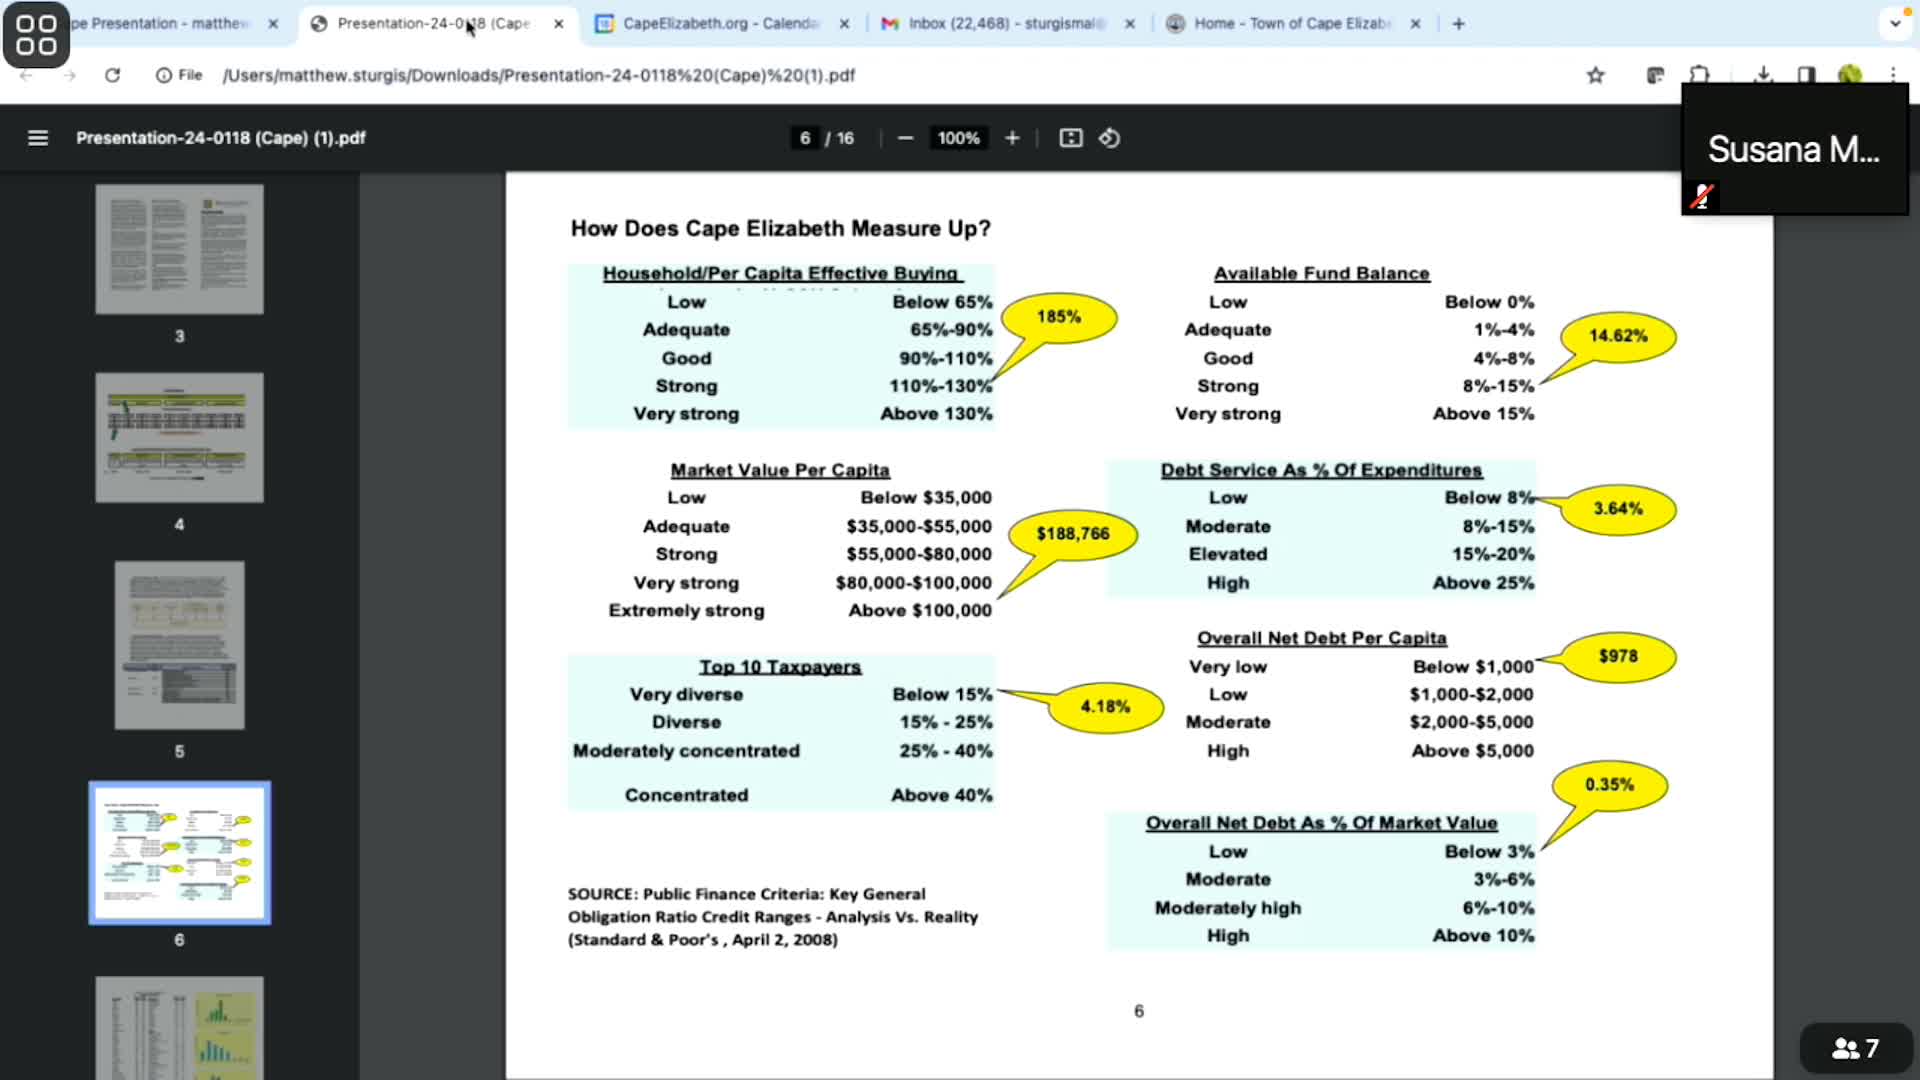Open page 4 thumbnail
Screen dimensions: 1920x1080
[180, 437]
